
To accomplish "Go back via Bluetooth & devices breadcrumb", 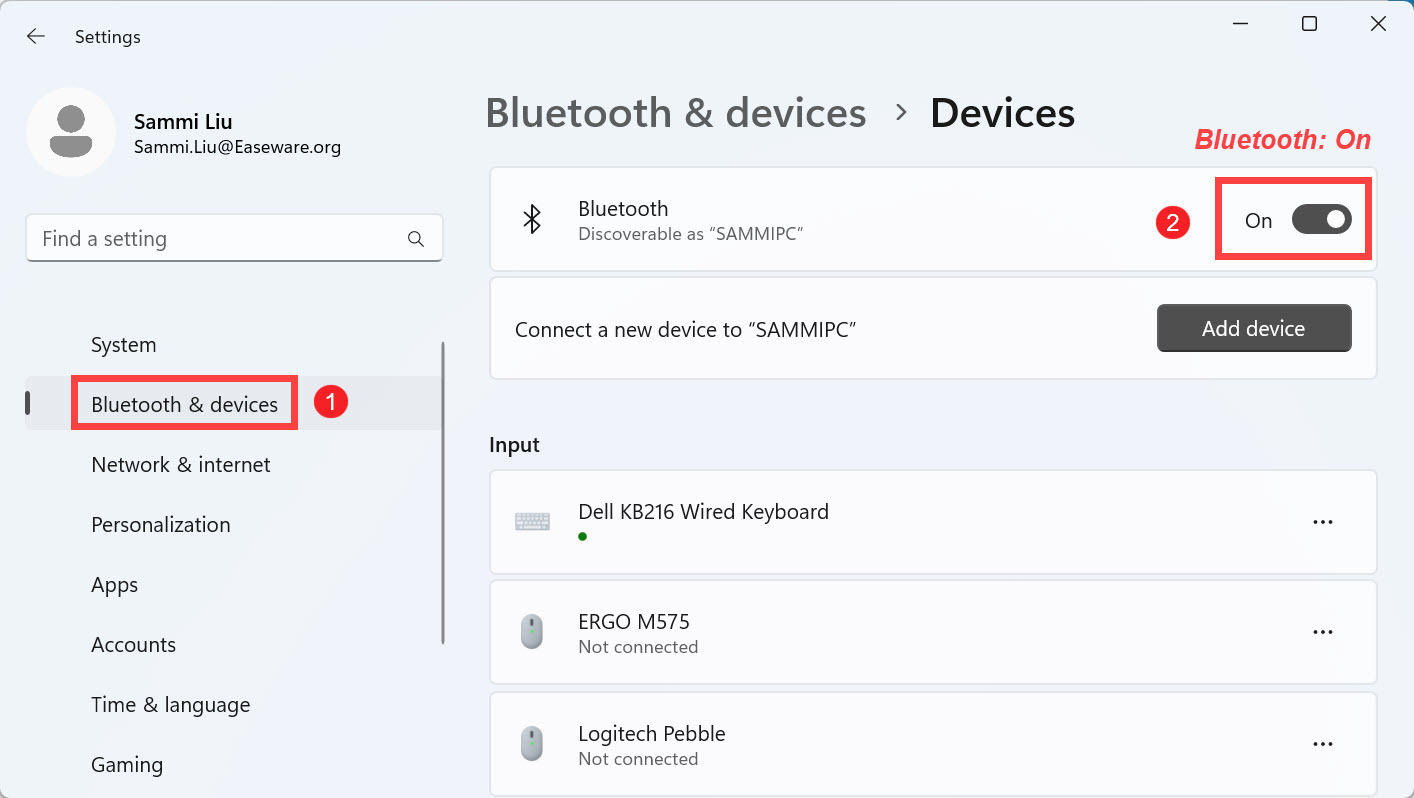I will pos(675,113).
